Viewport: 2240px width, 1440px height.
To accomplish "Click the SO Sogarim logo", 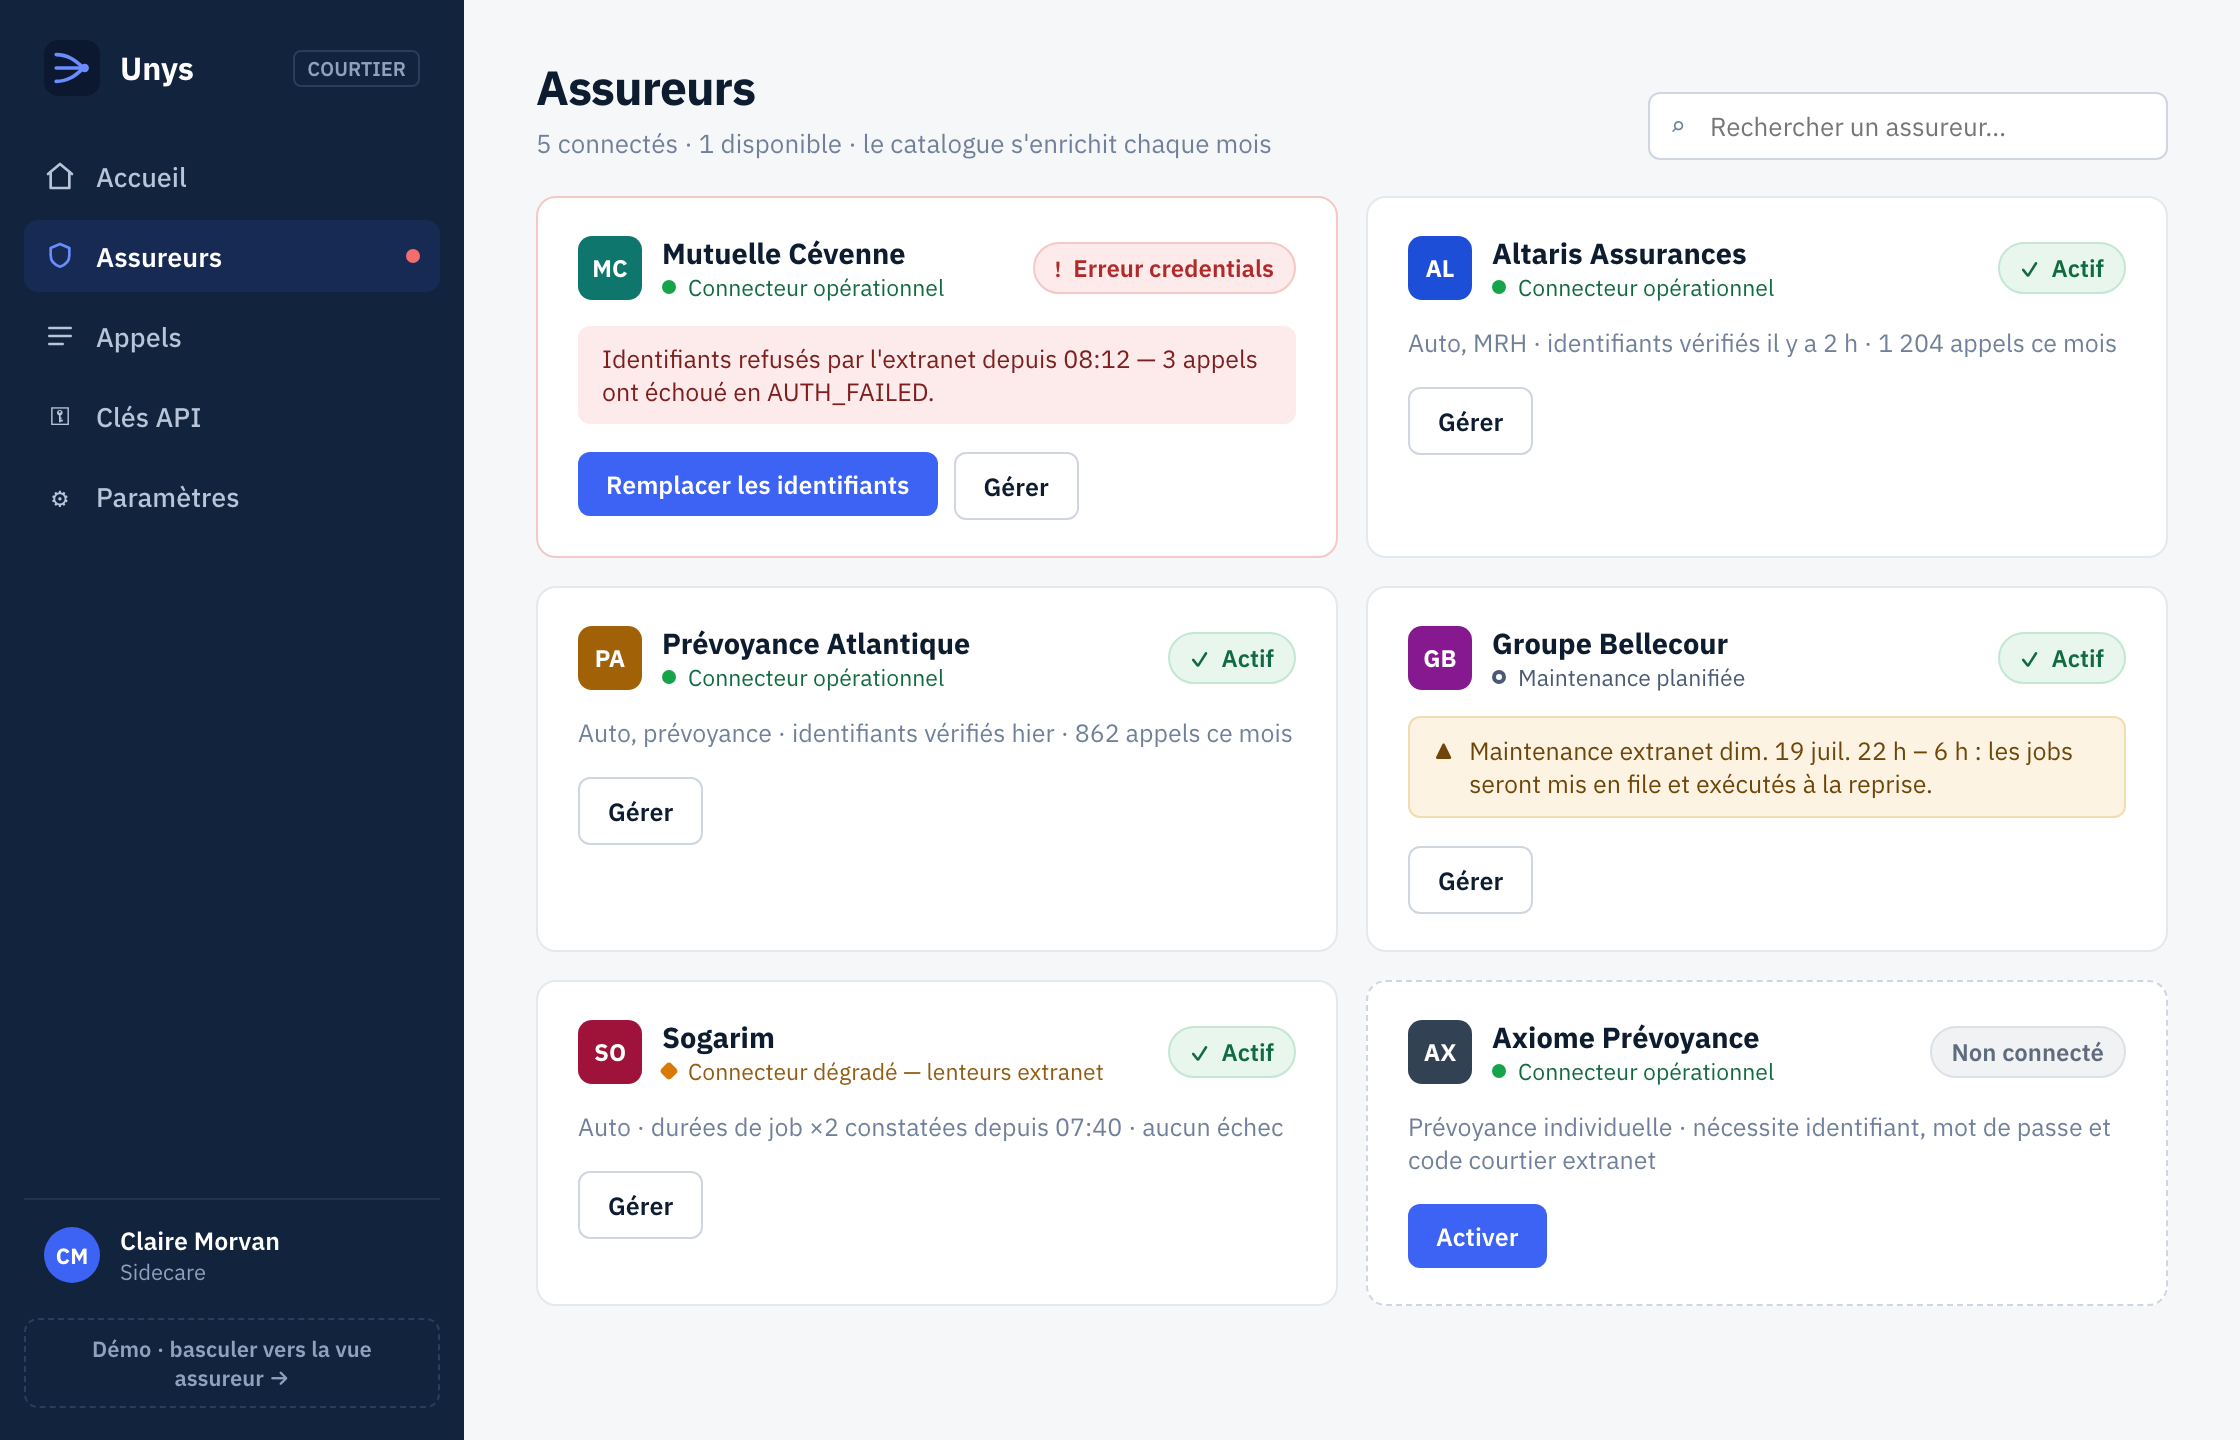I will click(610, 1052).
